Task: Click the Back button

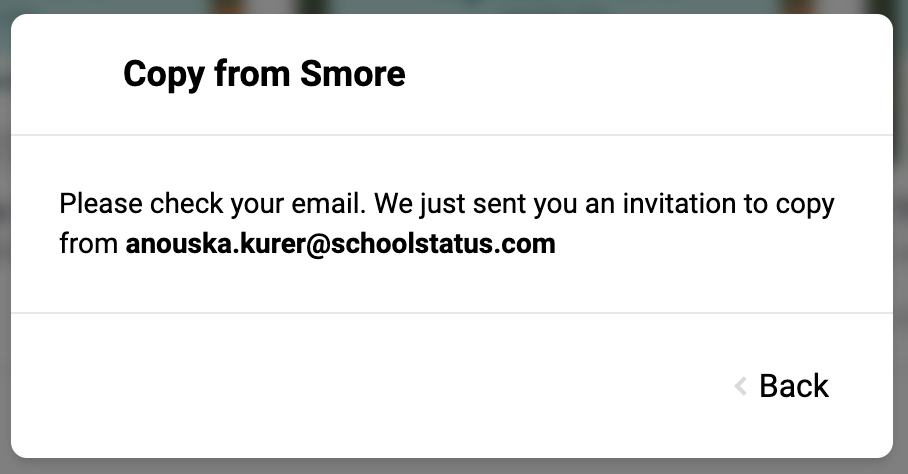Action: [782, 385]
